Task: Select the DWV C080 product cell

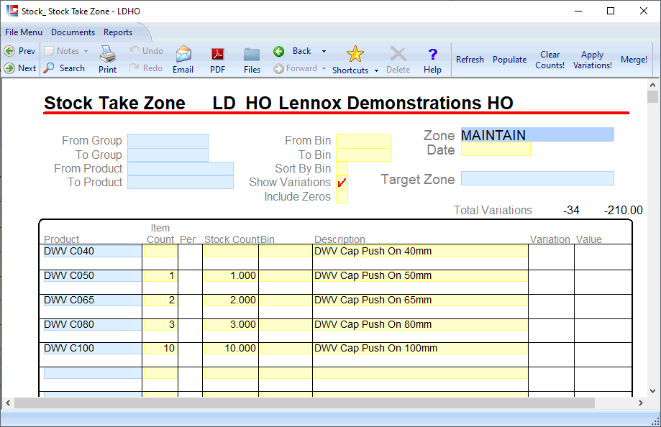Action: pyautogui.click(x=92, y=325)
